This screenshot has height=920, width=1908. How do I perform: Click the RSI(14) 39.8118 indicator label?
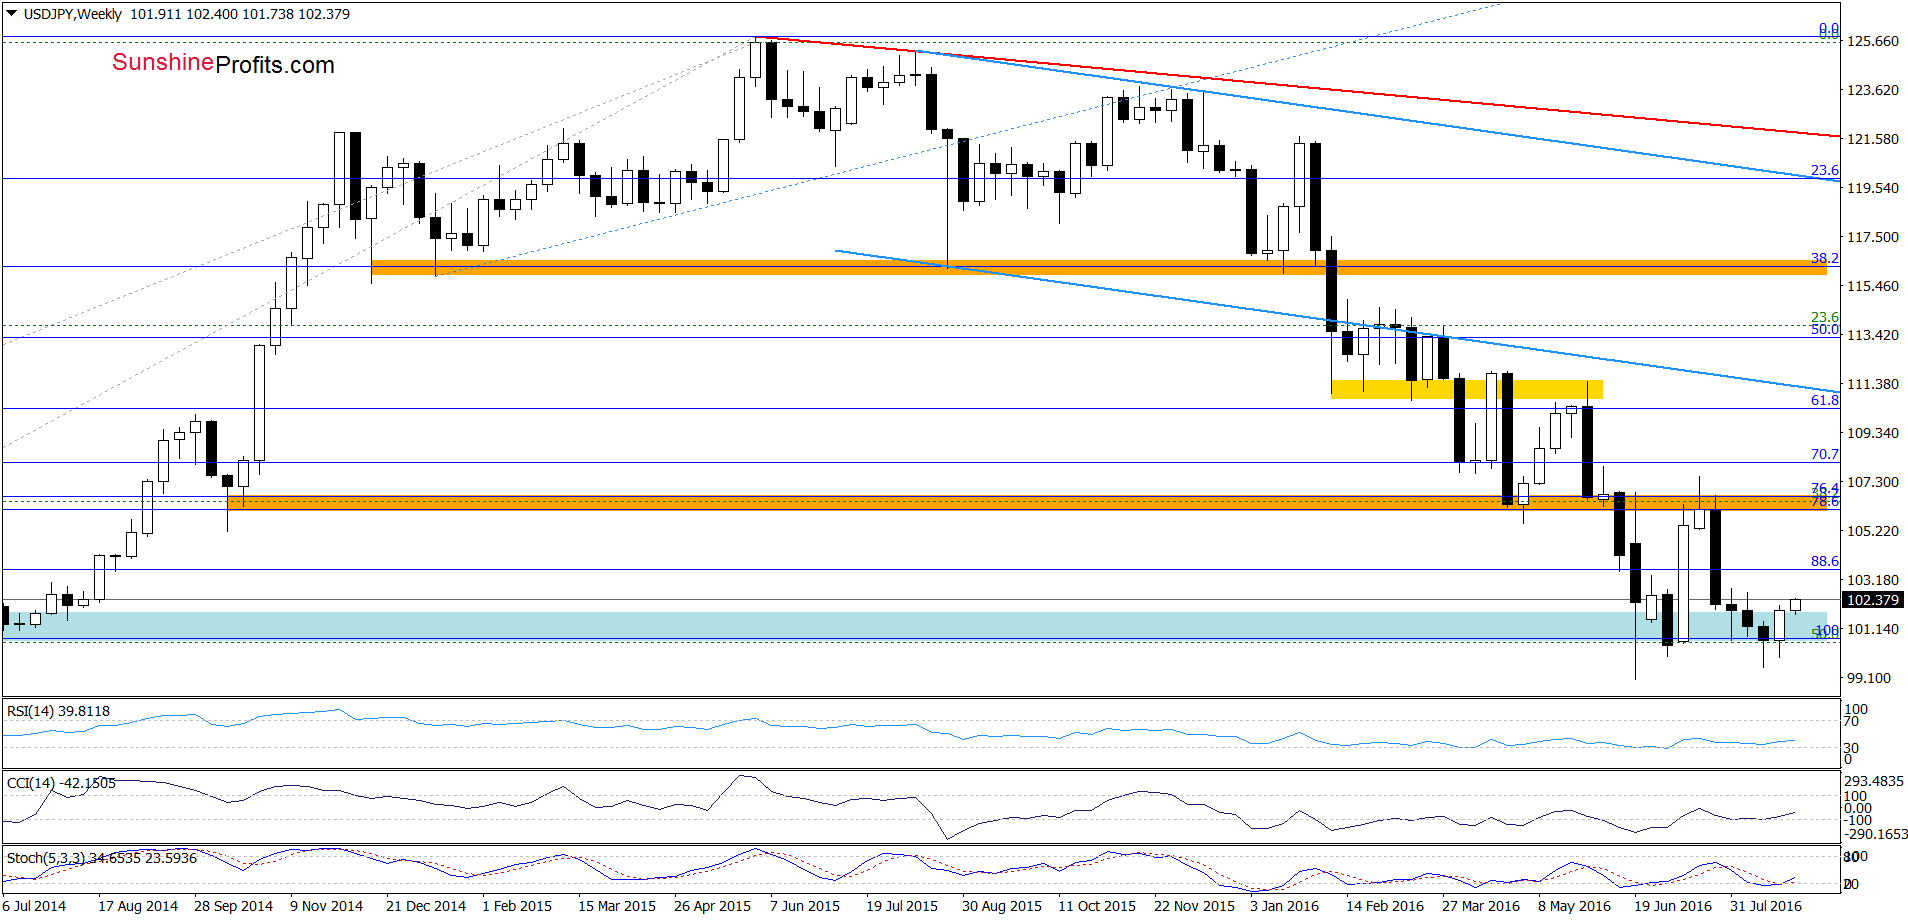pos(58,711)
